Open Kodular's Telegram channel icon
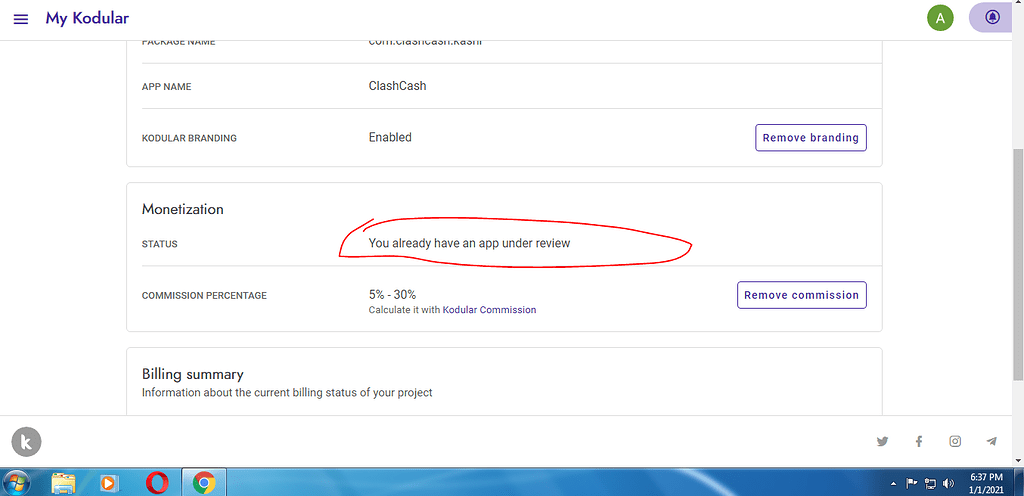This screenshot has width=1024, height=496. [x=991, y=441]
